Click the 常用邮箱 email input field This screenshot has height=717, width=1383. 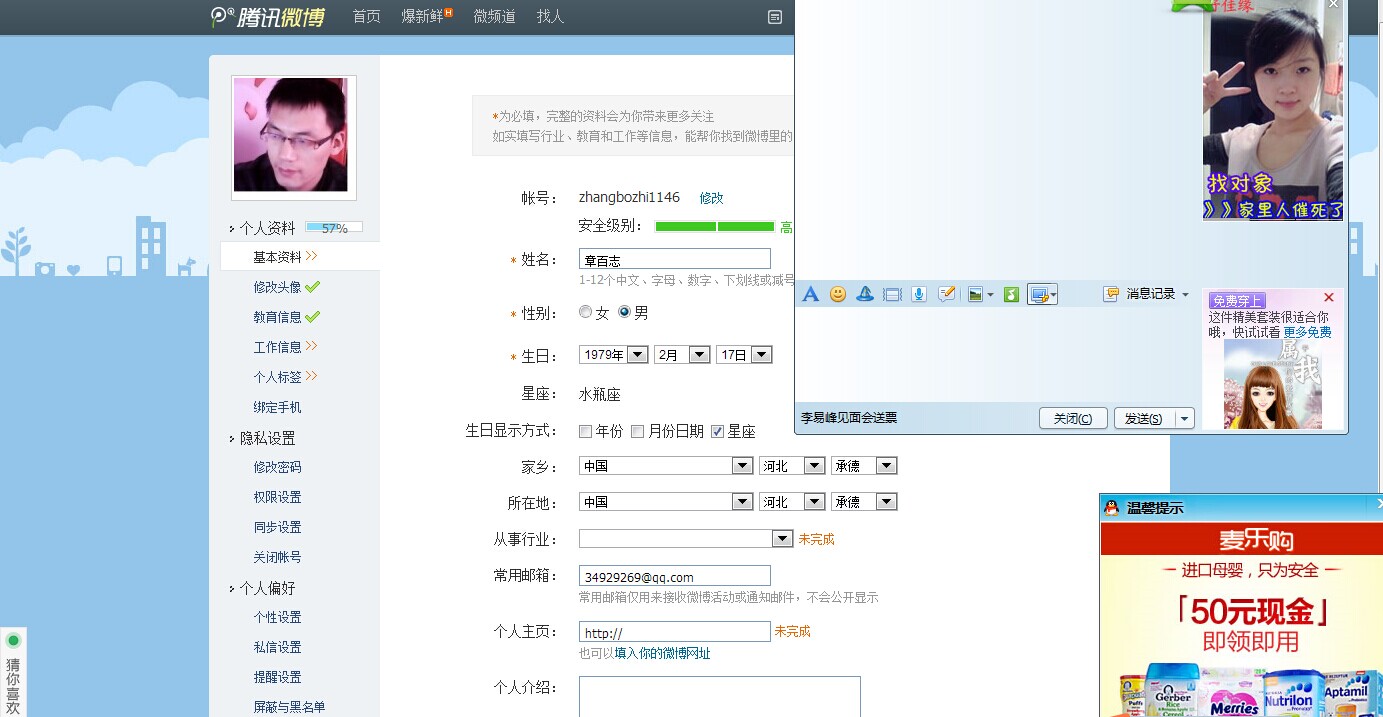[x=675, y=576]
